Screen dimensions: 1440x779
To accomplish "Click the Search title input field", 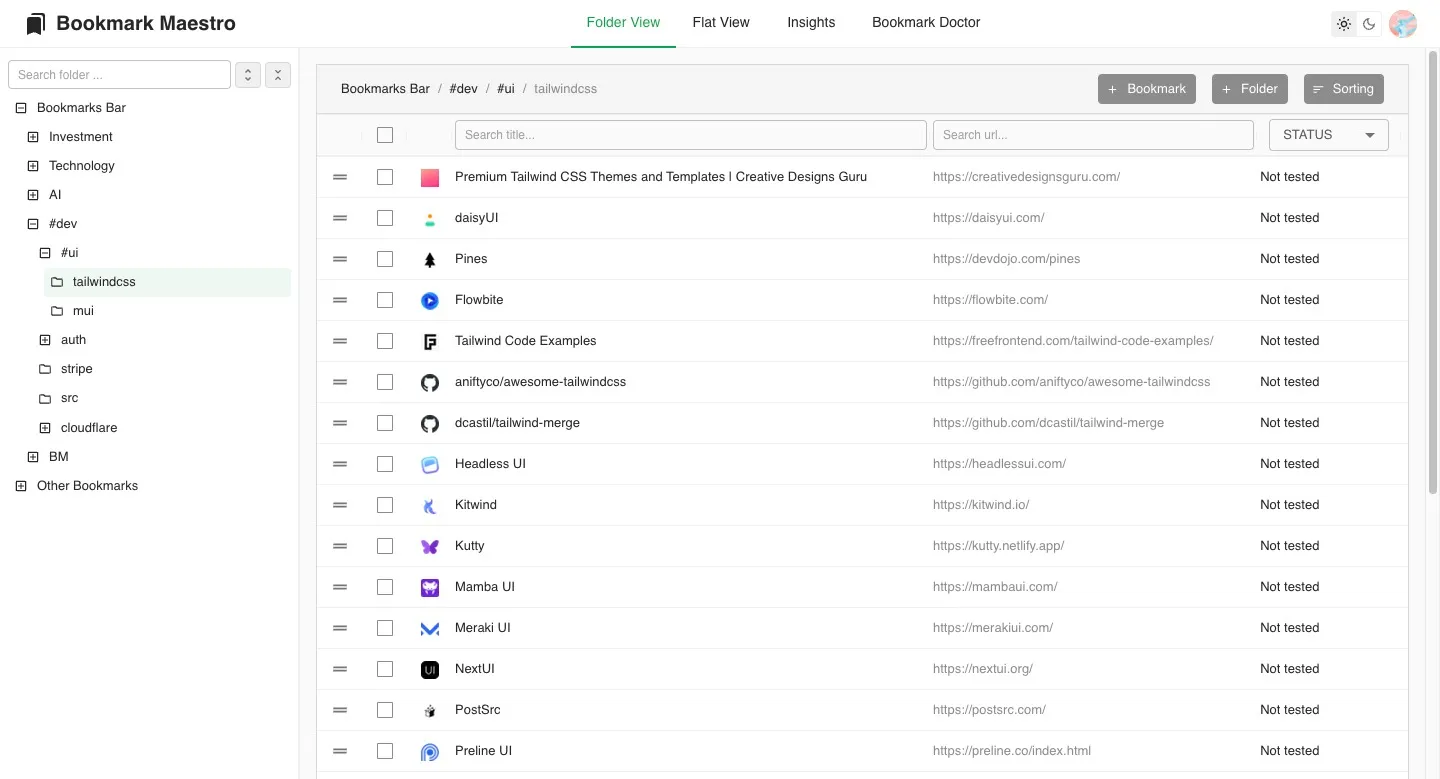I will point(691,135).
